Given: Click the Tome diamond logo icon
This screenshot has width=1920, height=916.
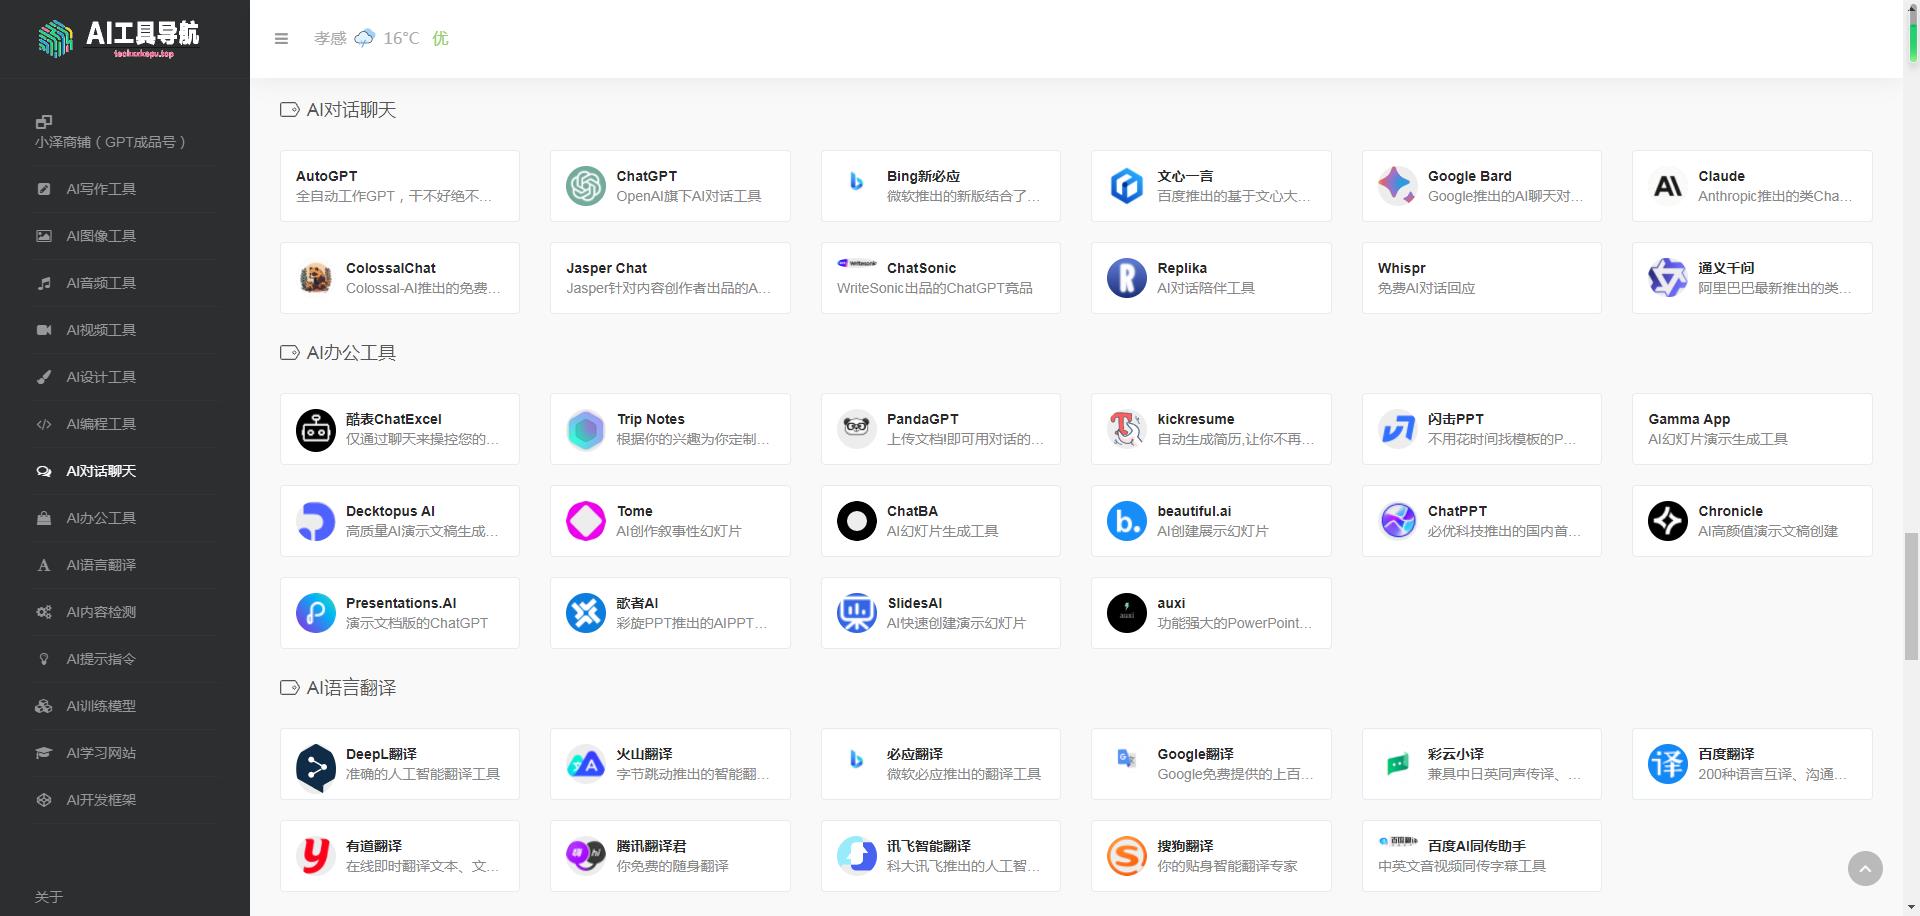Looking at the screenshot, I should pyautogui.click(x=586, y=521).
